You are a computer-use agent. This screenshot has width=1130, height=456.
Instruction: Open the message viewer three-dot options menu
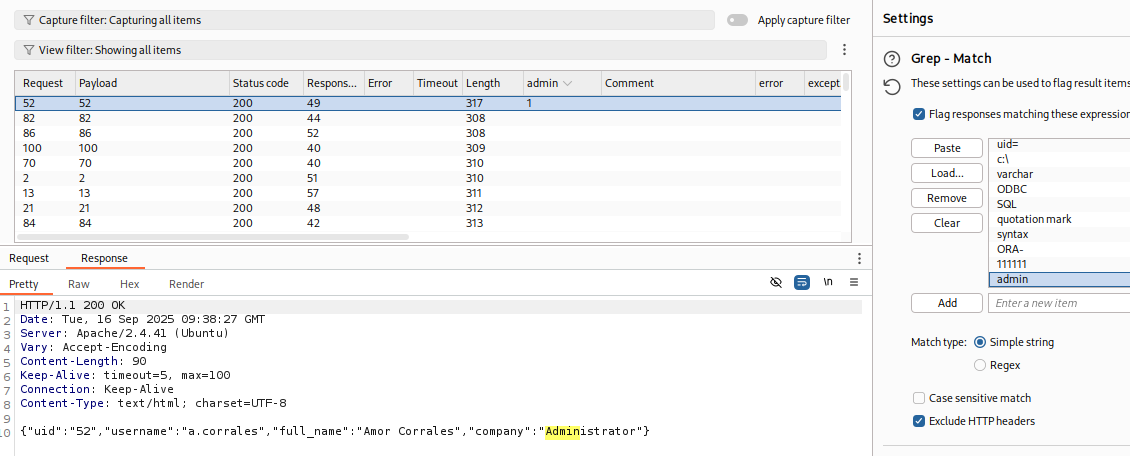click(859, 259)
